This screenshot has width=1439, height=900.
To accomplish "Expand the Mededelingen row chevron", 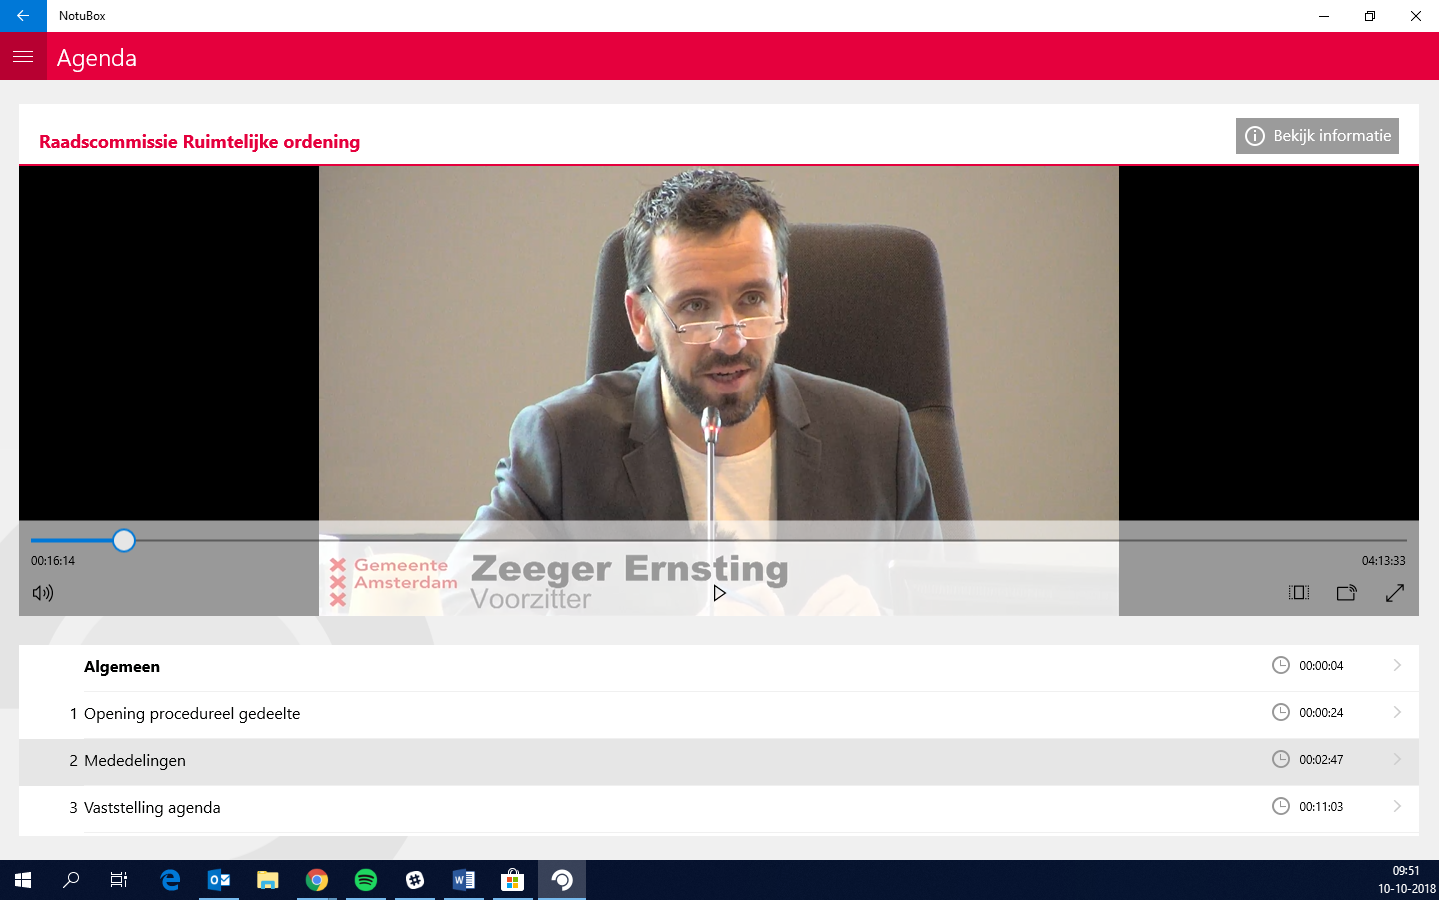I will tap(1397, 760).
